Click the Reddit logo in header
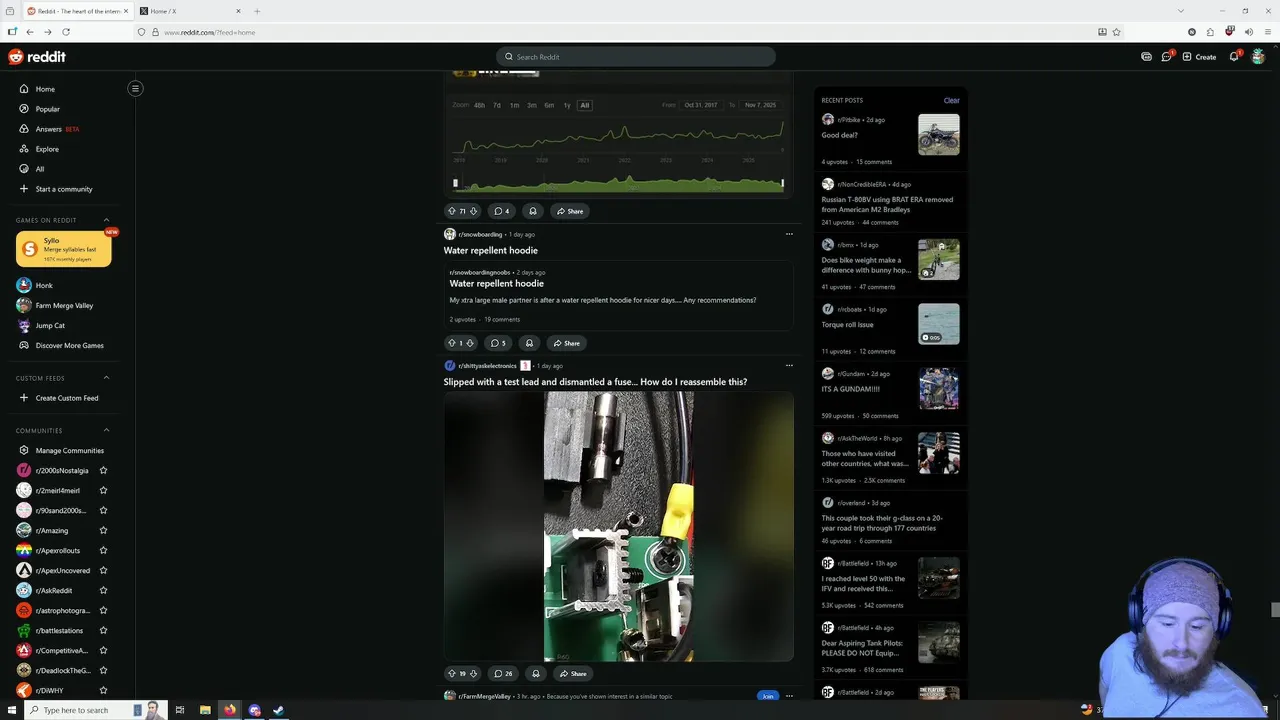 coord(37,57)
